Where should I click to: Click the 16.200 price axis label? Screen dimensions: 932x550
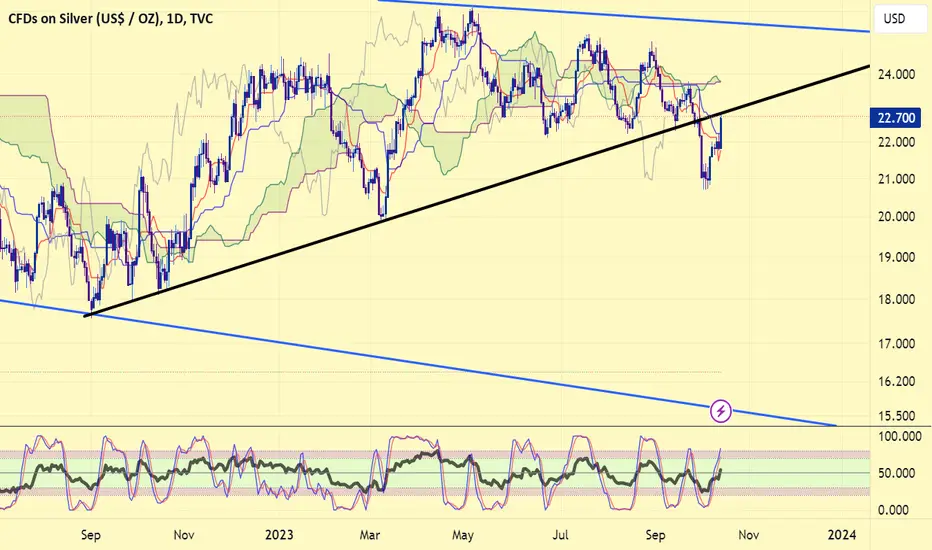coord(896,381)
